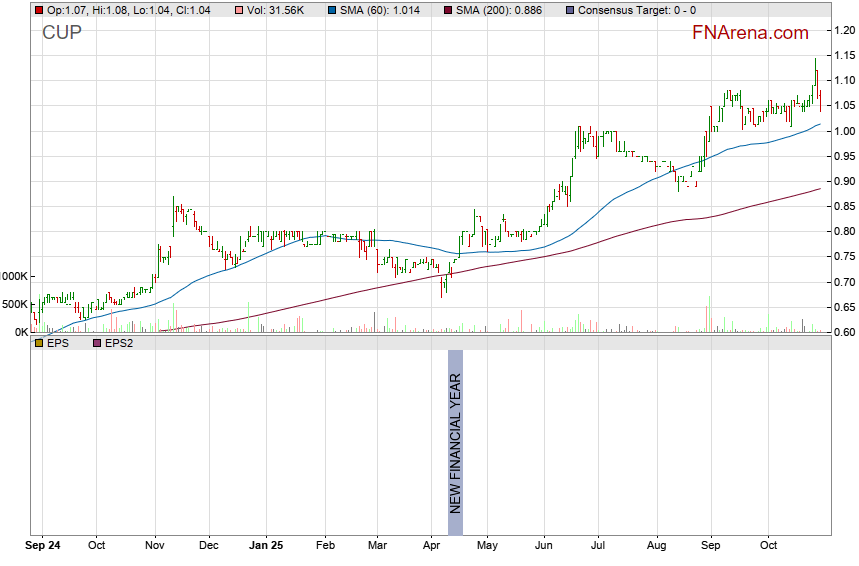Click the Consensus Target legend swatch
Image resolution: width=859 pixels, height=566 pixels.
pos(570,10)
